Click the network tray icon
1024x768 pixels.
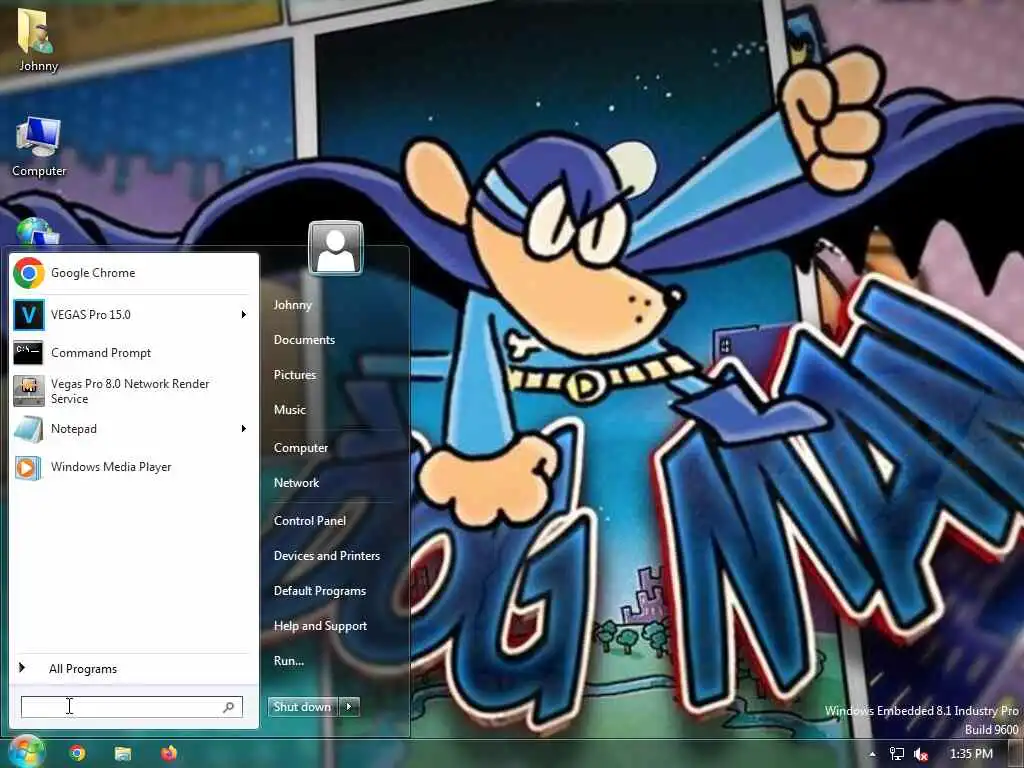897,754
